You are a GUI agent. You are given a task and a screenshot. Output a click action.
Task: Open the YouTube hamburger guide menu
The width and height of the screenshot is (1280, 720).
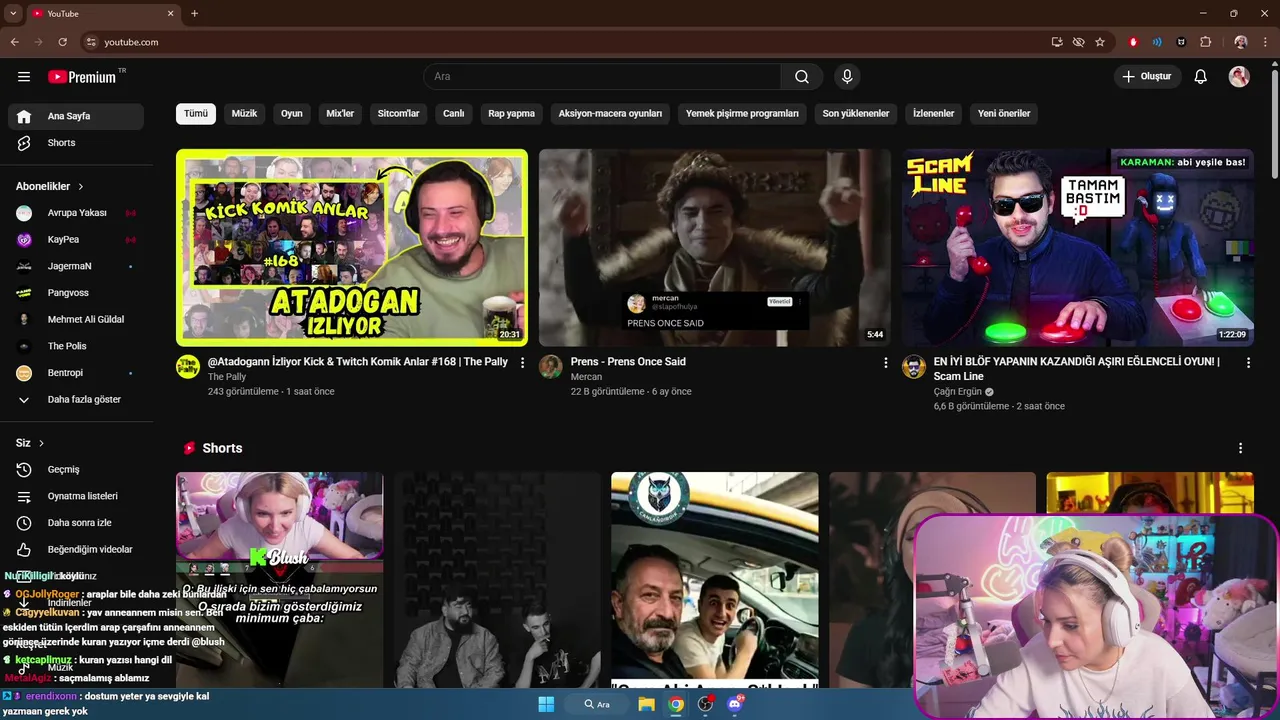tap(24, 77)
